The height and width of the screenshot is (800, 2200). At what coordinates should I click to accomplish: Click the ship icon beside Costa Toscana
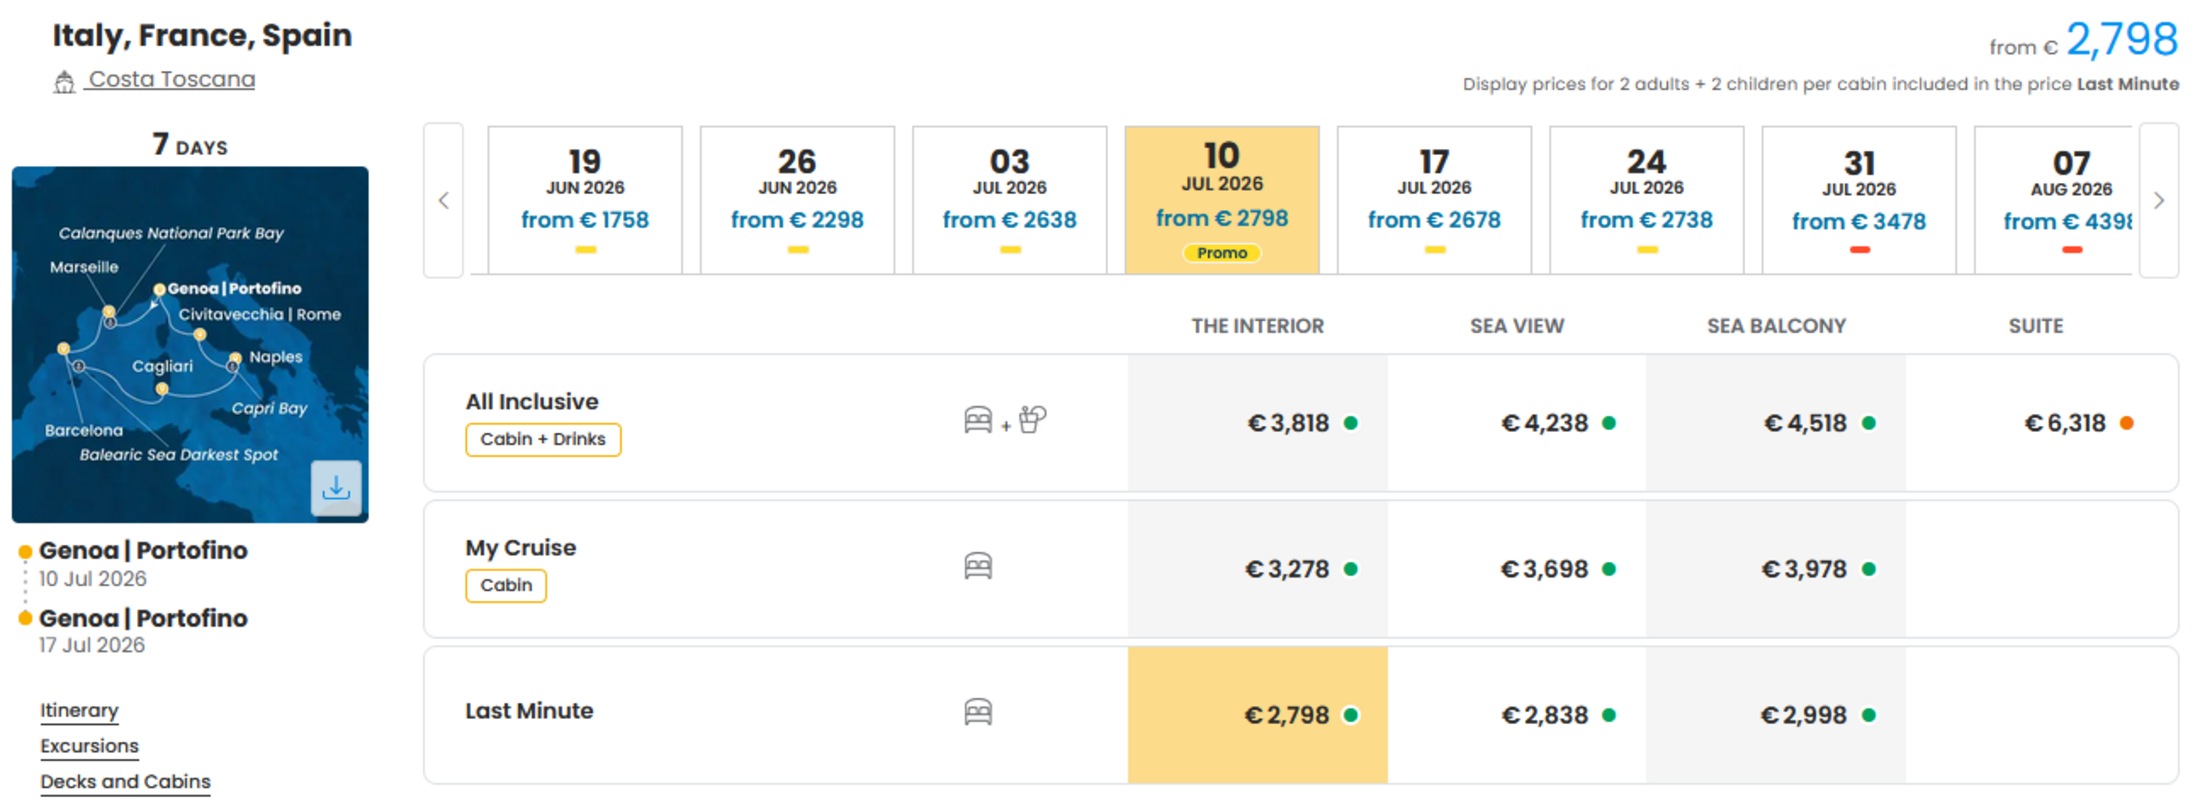(x=64, y=82)
